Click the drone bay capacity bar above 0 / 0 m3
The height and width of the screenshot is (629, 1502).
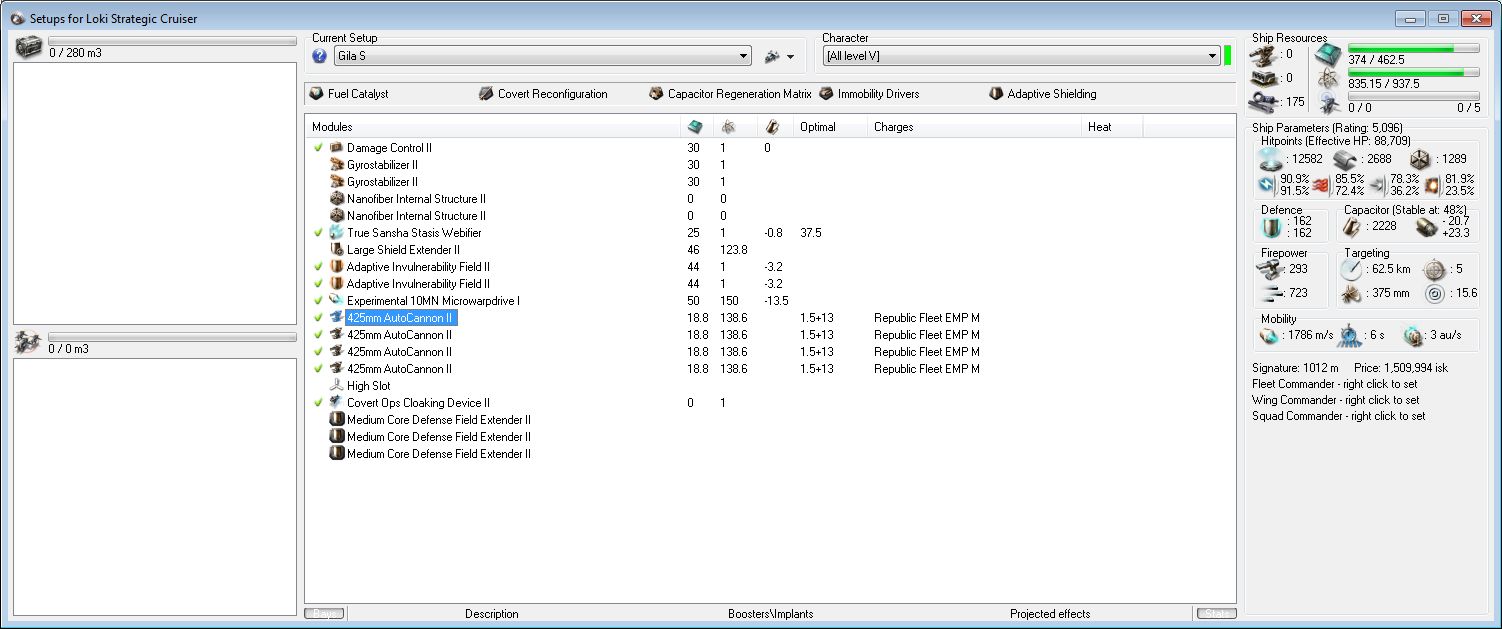click(173, 337)
